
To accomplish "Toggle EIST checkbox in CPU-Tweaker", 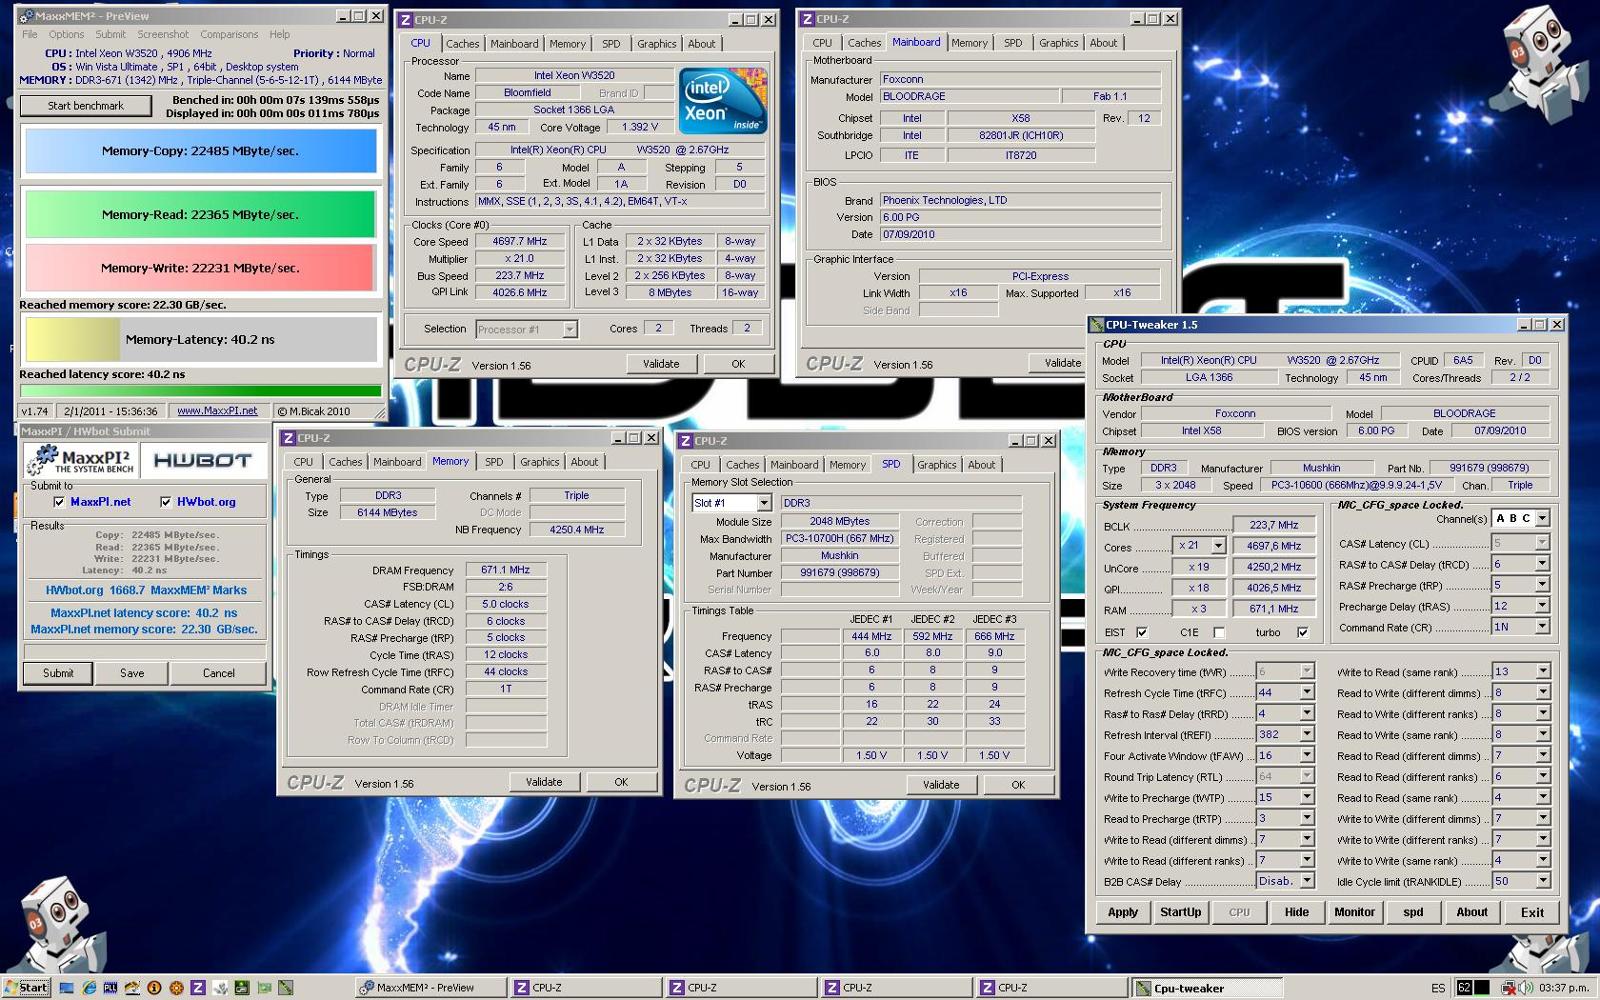I will coord(1142,632).
